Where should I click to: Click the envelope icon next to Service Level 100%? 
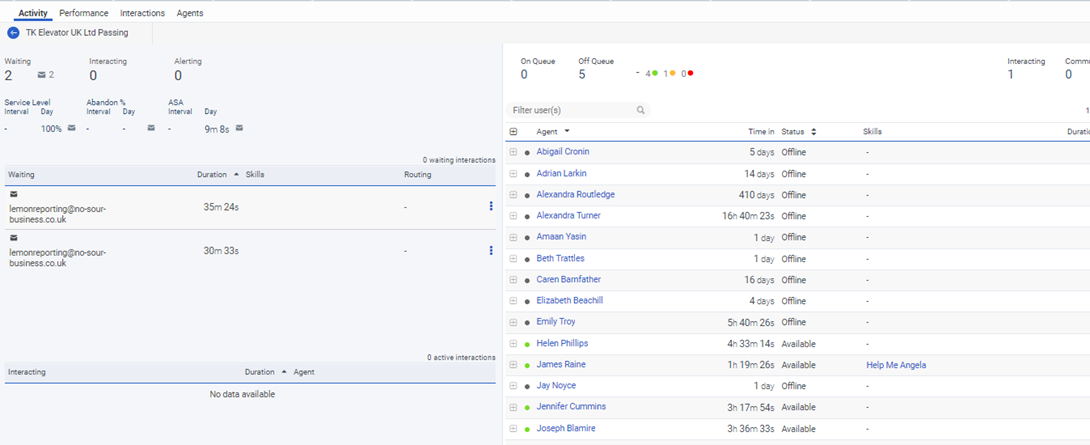click(72, 128)
